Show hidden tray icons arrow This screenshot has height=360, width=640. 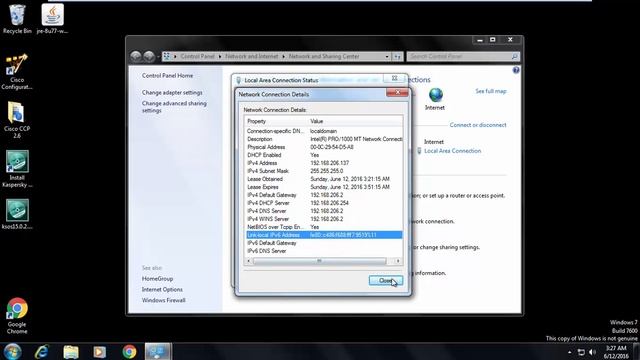click(569, 352)
